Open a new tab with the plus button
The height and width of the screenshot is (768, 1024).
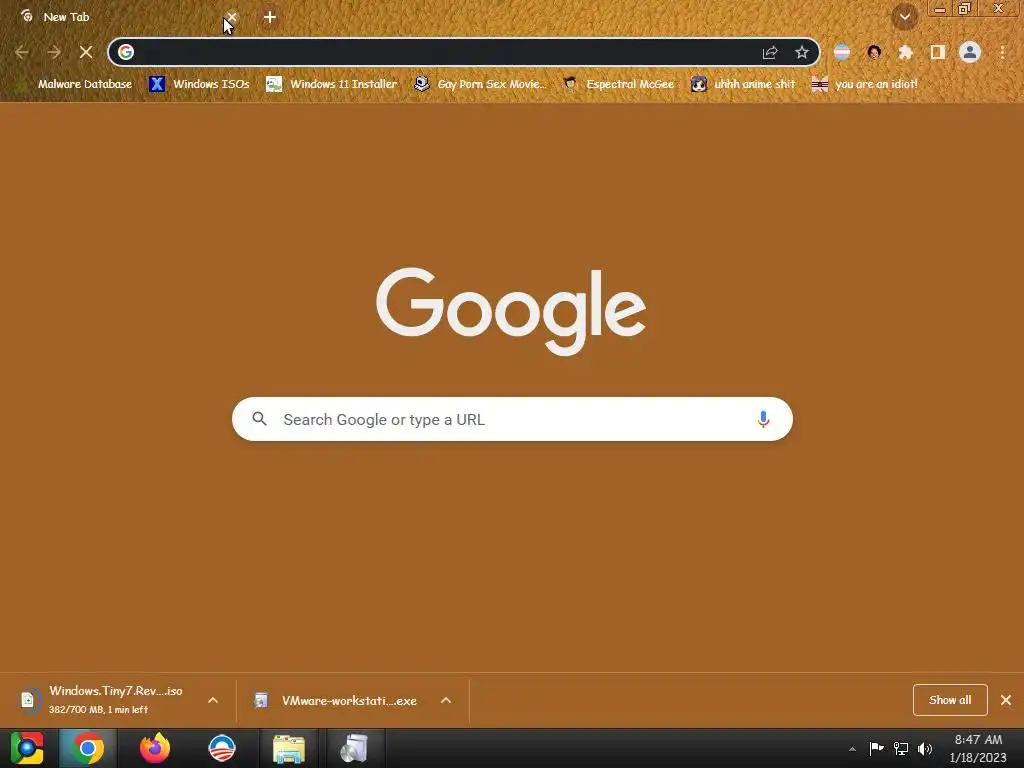[x=270, y=17]
